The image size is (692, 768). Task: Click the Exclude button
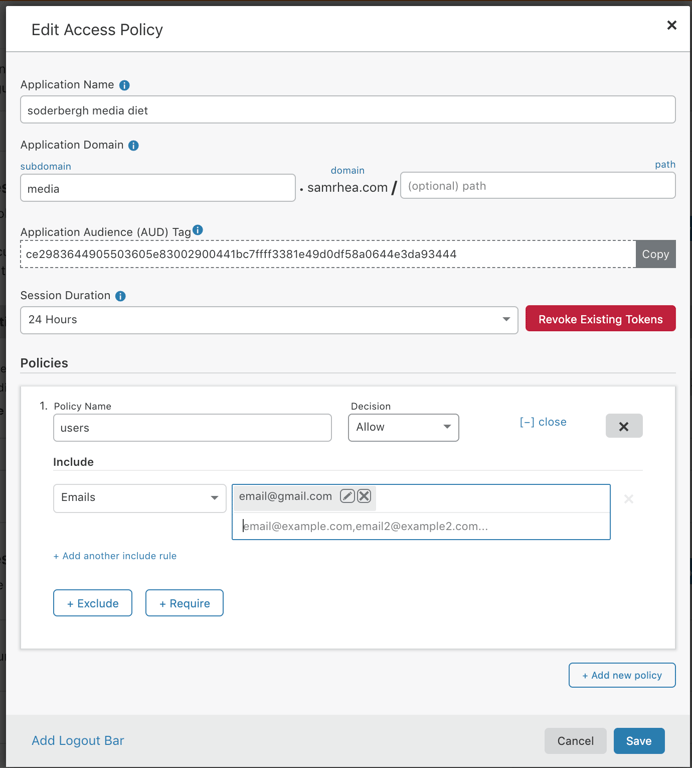[x=93, y=603]
